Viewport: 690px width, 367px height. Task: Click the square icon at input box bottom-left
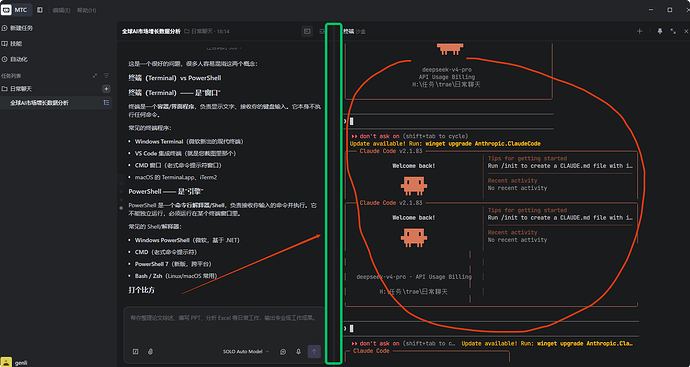(136, 352)
